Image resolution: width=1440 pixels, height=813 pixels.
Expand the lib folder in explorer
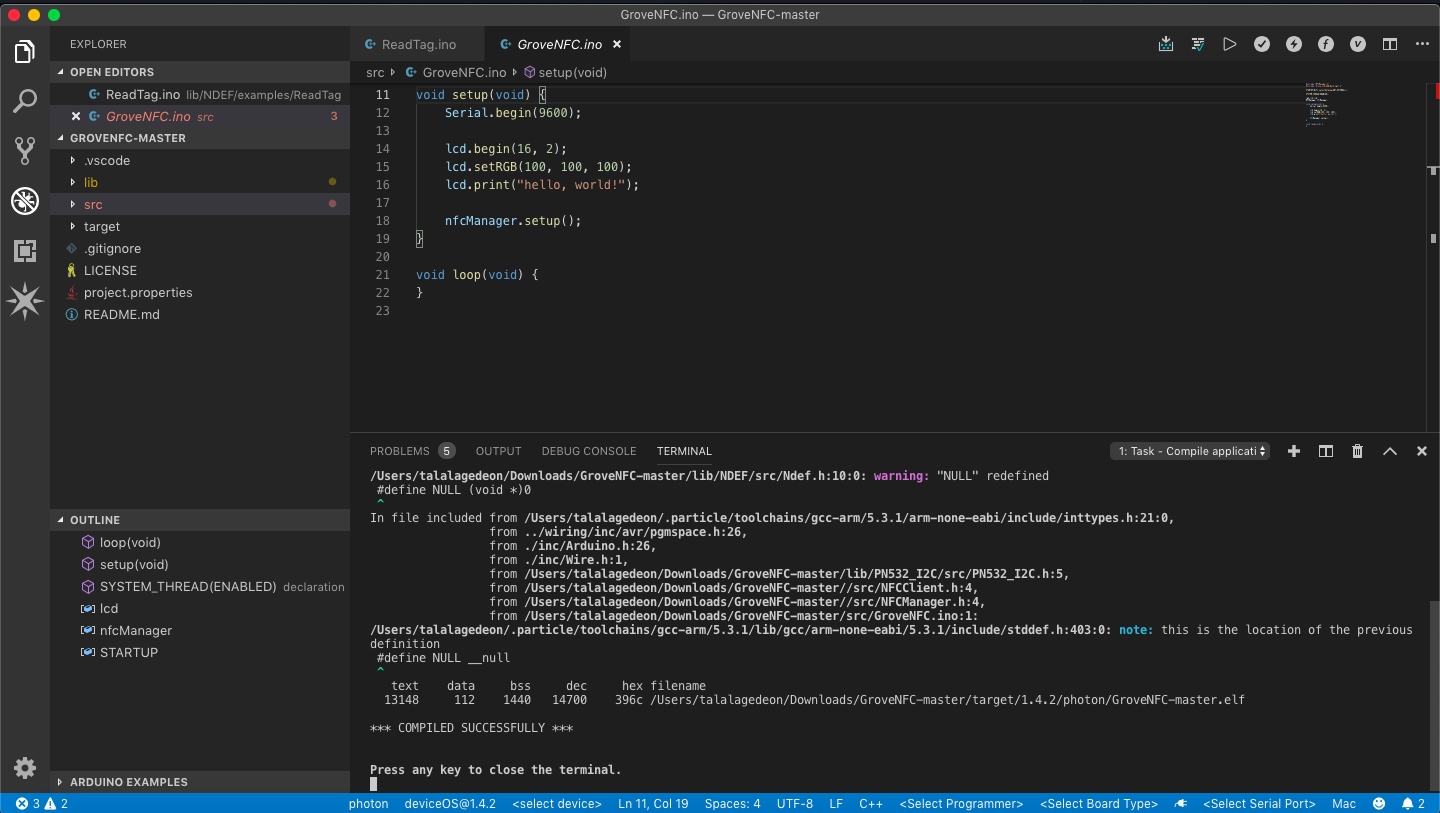click(91, 182)
